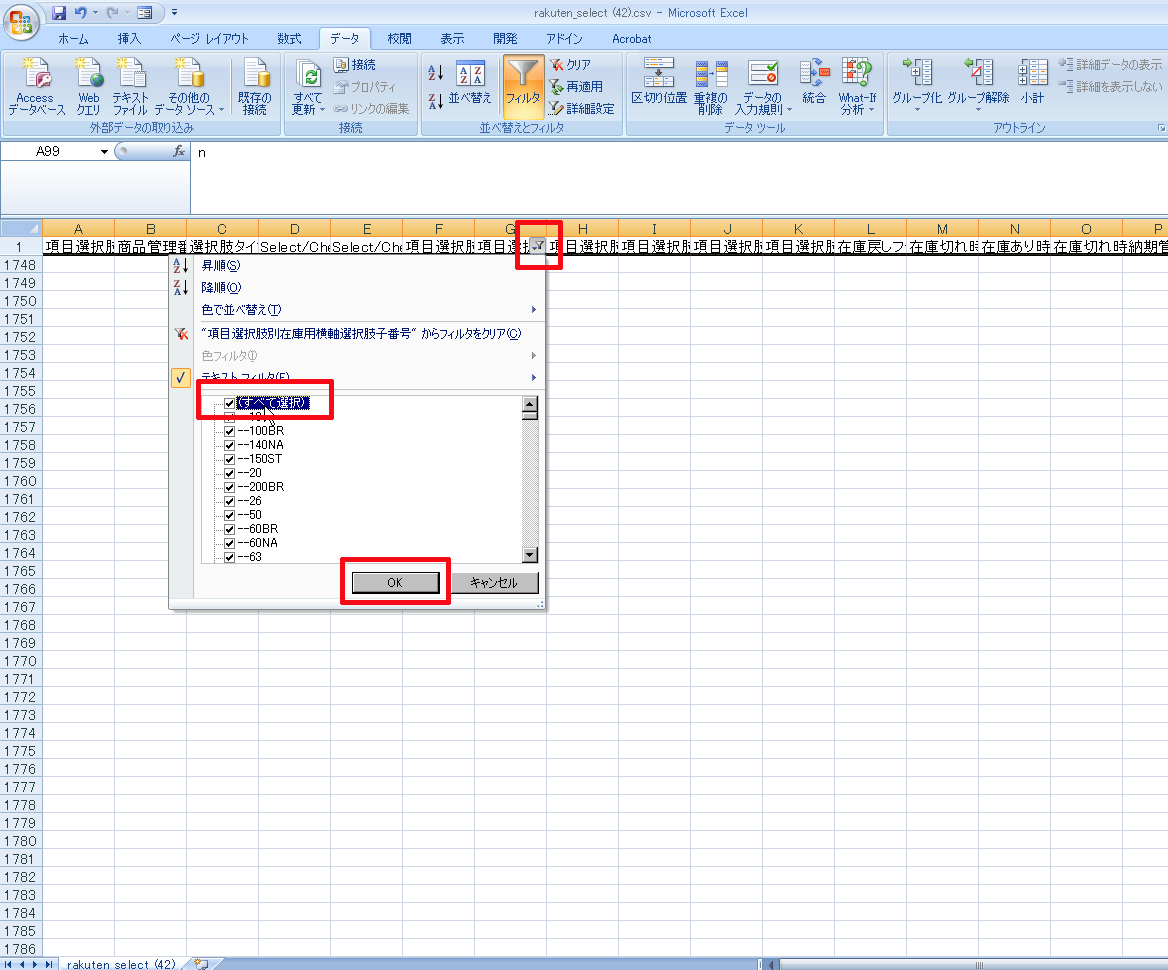Viewport: 1168px width, 970px height.
Task: Confirm the filter with OK
Action: [x=396, y=583]
